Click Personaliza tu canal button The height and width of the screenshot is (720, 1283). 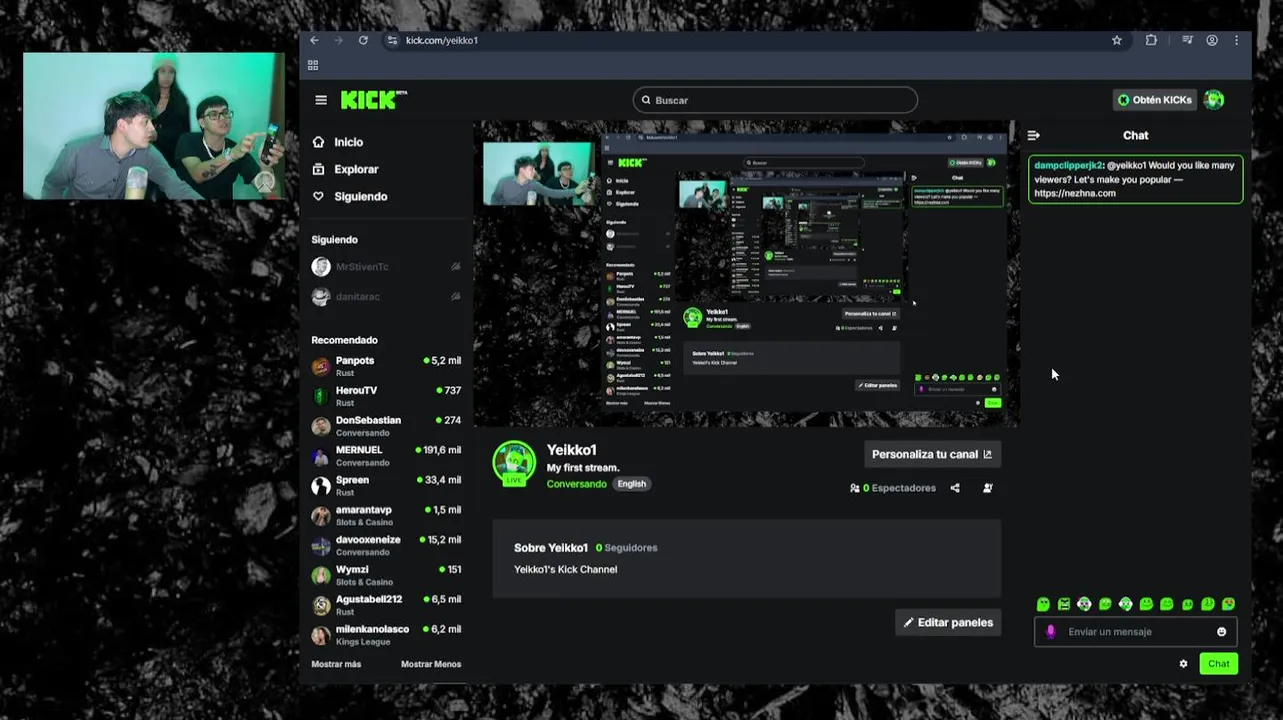point(932,454)
